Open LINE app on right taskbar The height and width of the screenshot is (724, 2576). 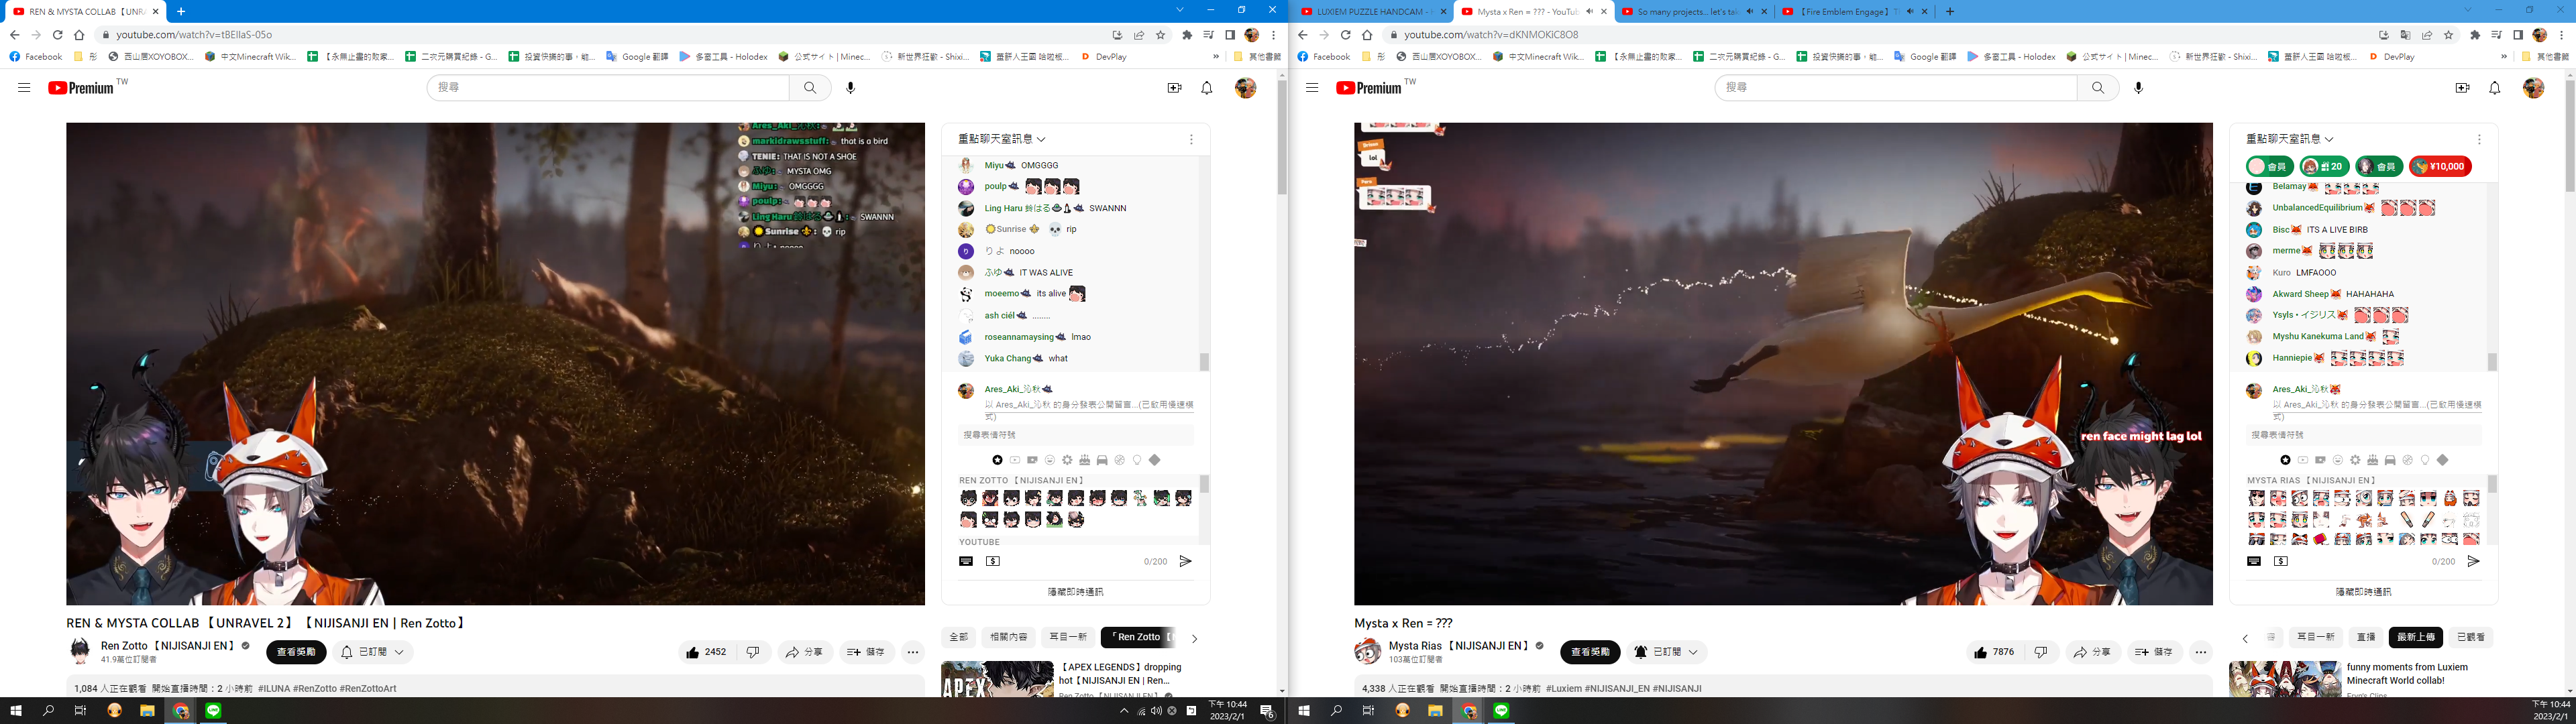(x=1501, y=711)
